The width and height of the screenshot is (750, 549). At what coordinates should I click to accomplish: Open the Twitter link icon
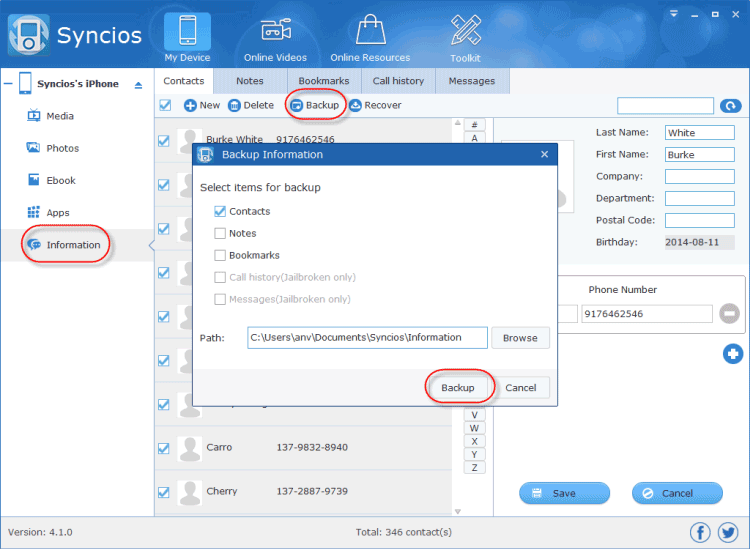728,532
